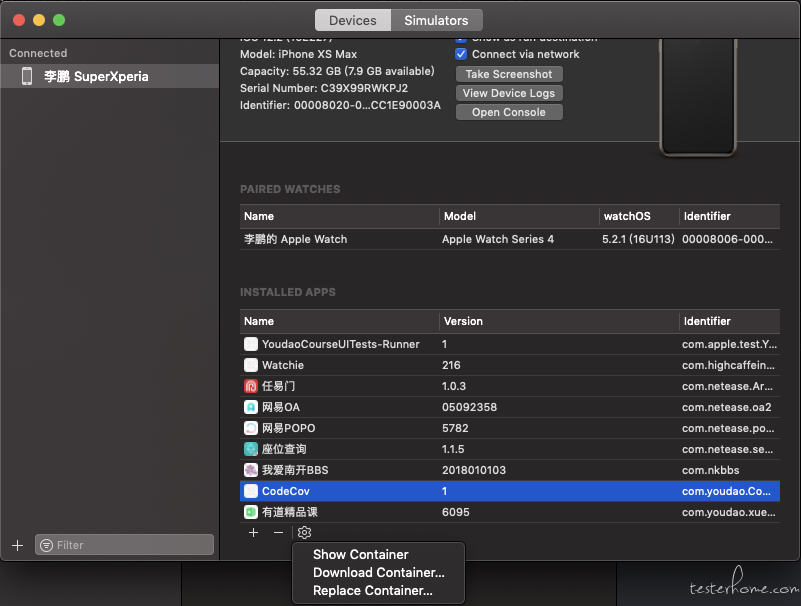This screenshot has width=801, height=606.
Task: Click the Model column header in Paired Watches
Action: click(519, 216)
